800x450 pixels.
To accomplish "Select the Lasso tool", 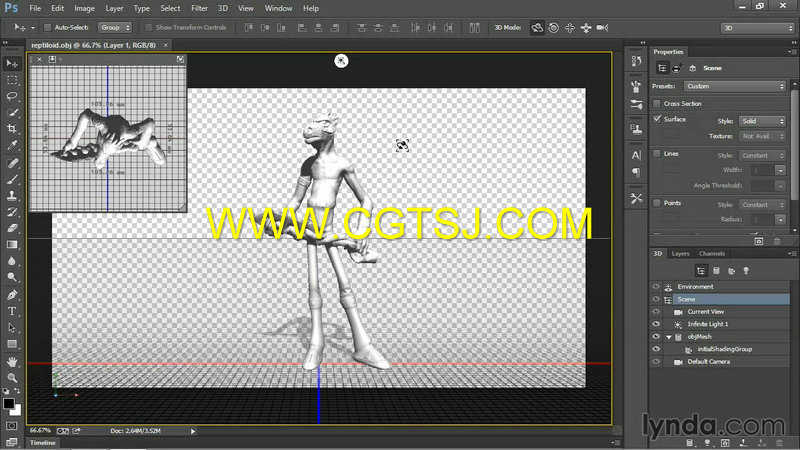I will tap(12, 96).
